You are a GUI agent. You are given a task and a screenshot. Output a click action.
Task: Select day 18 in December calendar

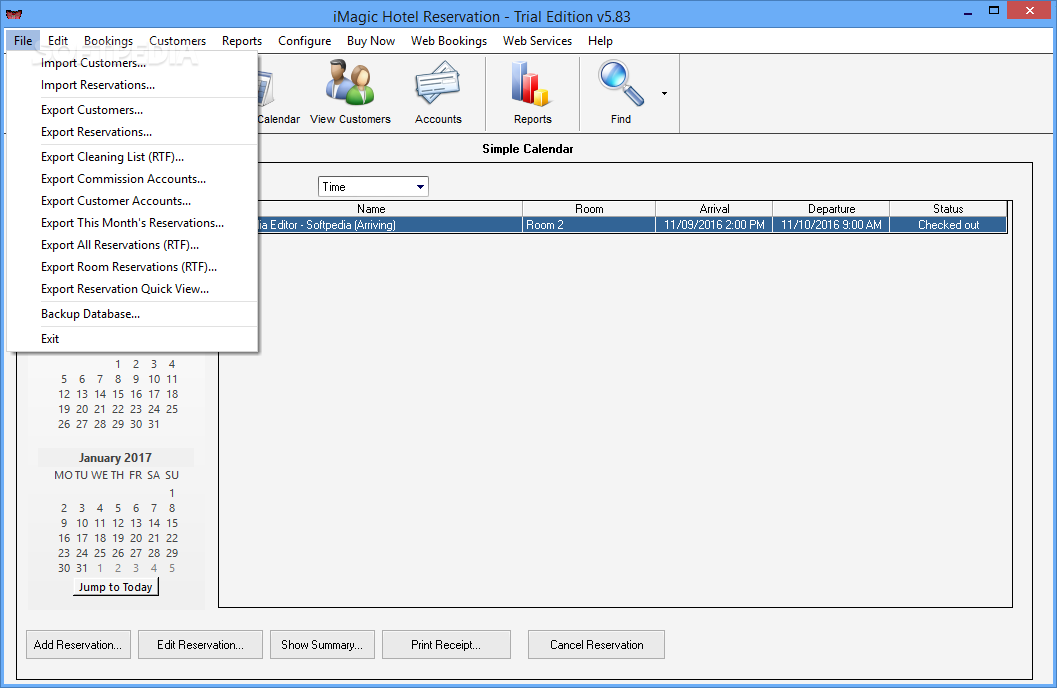(x=172, y=394)
